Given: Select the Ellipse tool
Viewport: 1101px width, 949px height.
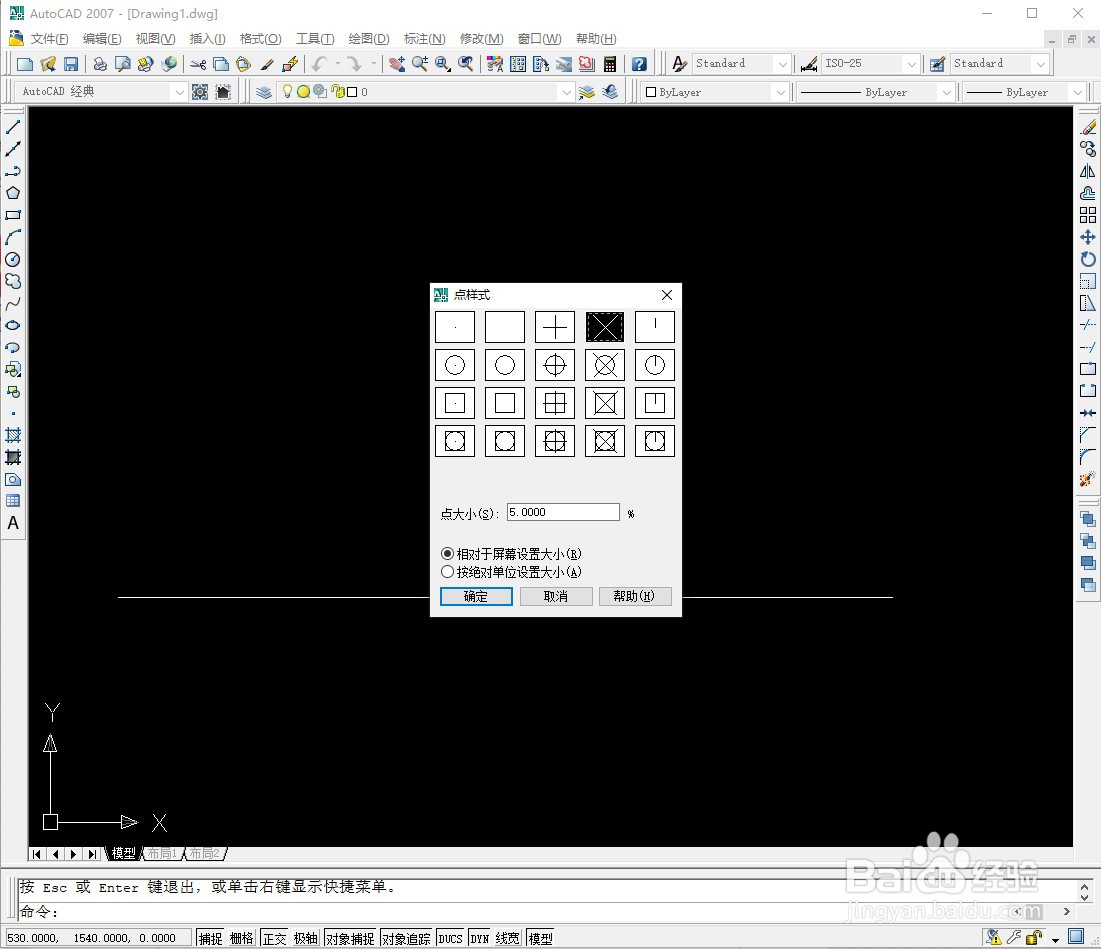Looking at the screenshot, I should (13, 325).
